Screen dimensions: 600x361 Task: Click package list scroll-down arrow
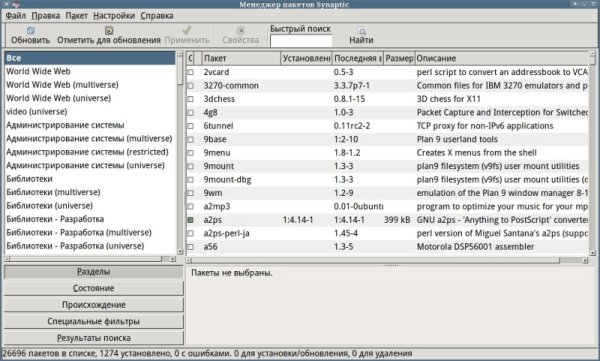point(592,253)
